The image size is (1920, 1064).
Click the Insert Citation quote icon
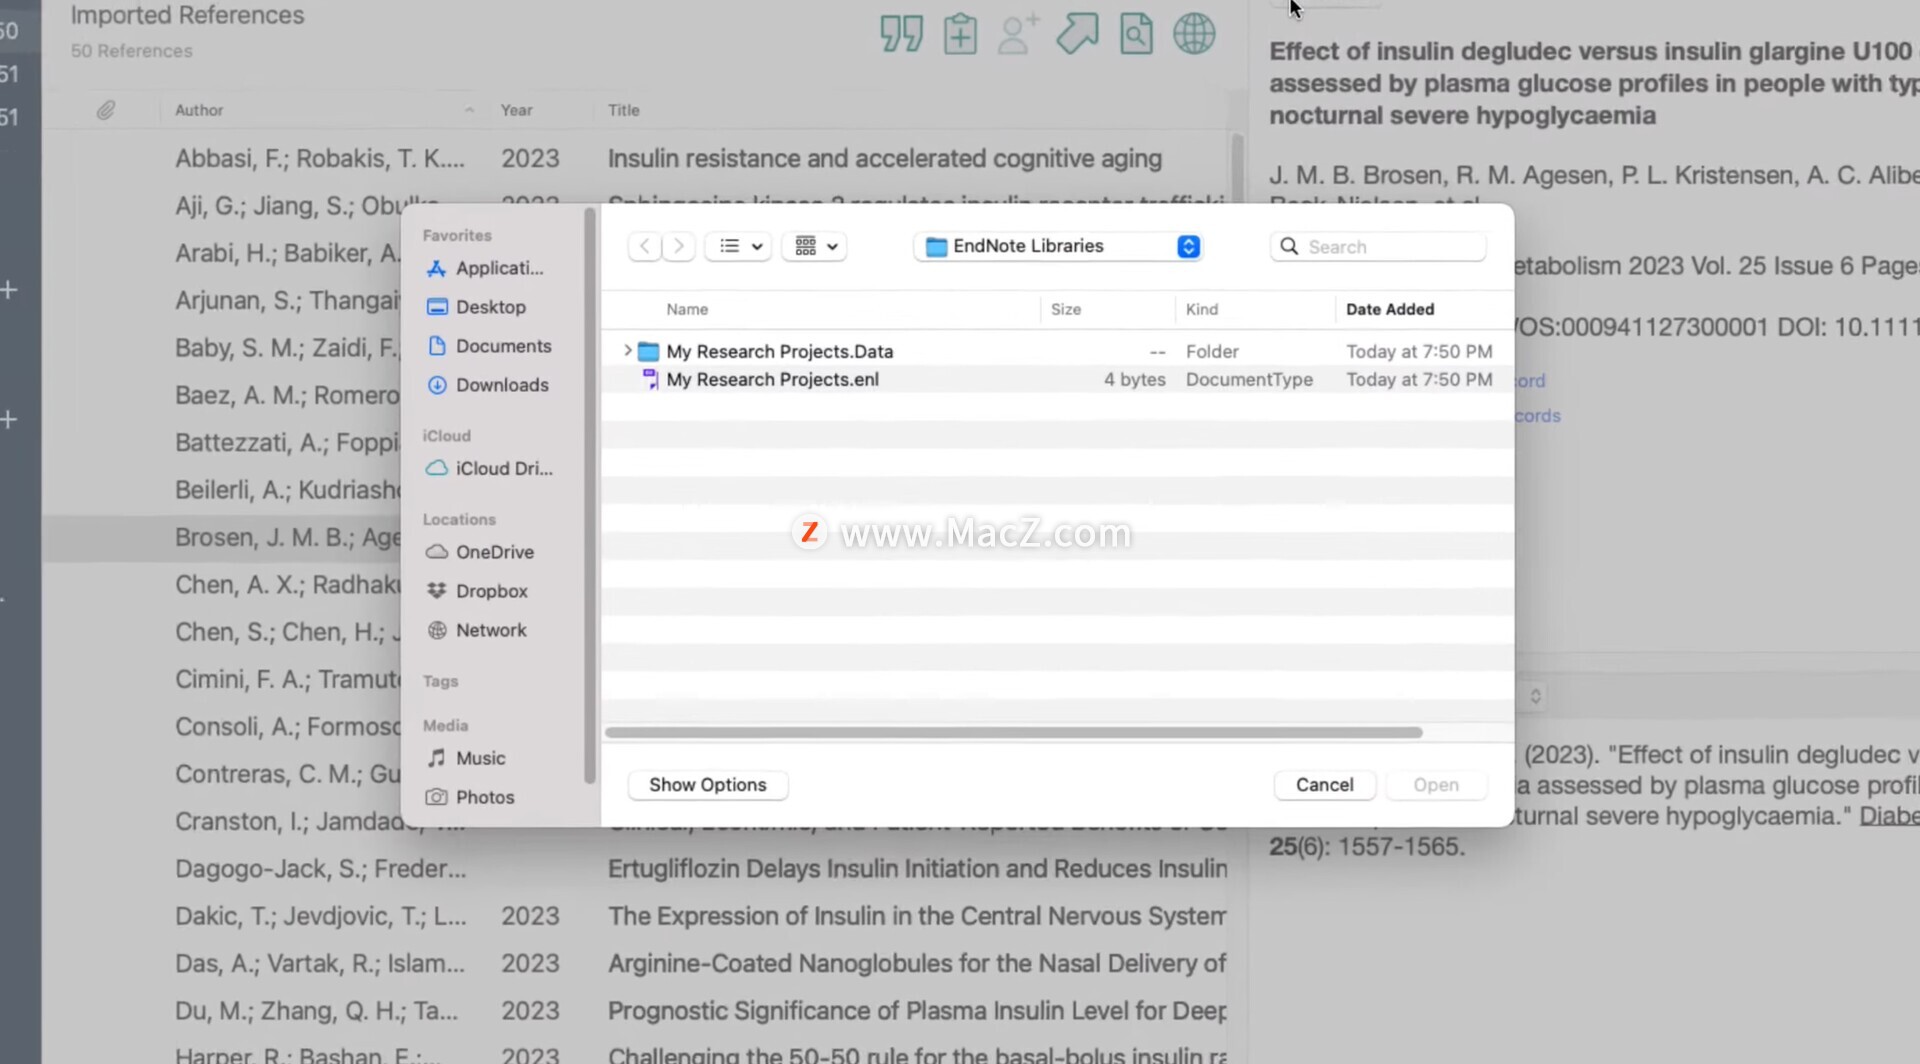click(901, 33)
